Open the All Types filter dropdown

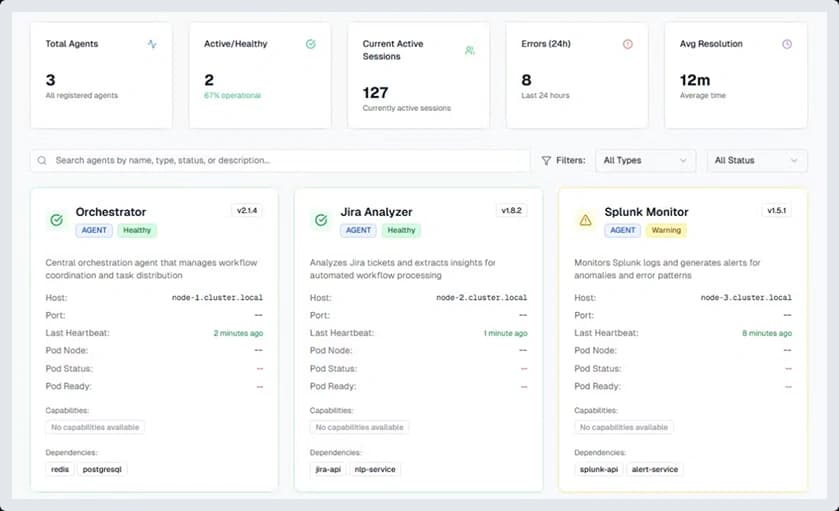(645, 161)
